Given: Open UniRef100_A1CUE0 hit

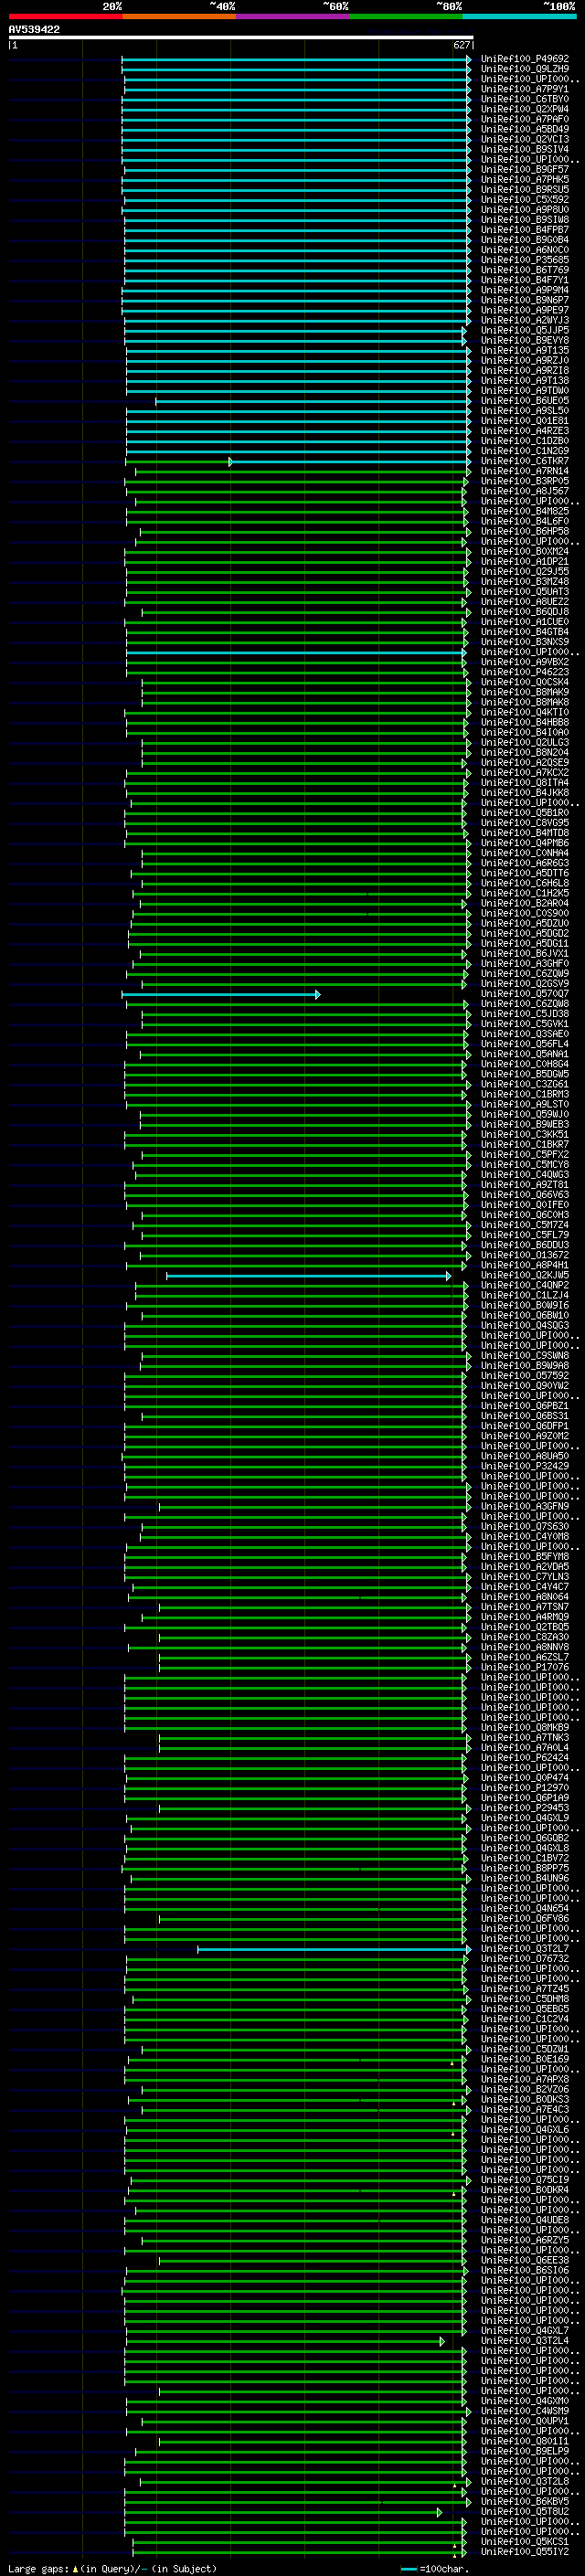Looking at the screenshot, I should (525, 622).
